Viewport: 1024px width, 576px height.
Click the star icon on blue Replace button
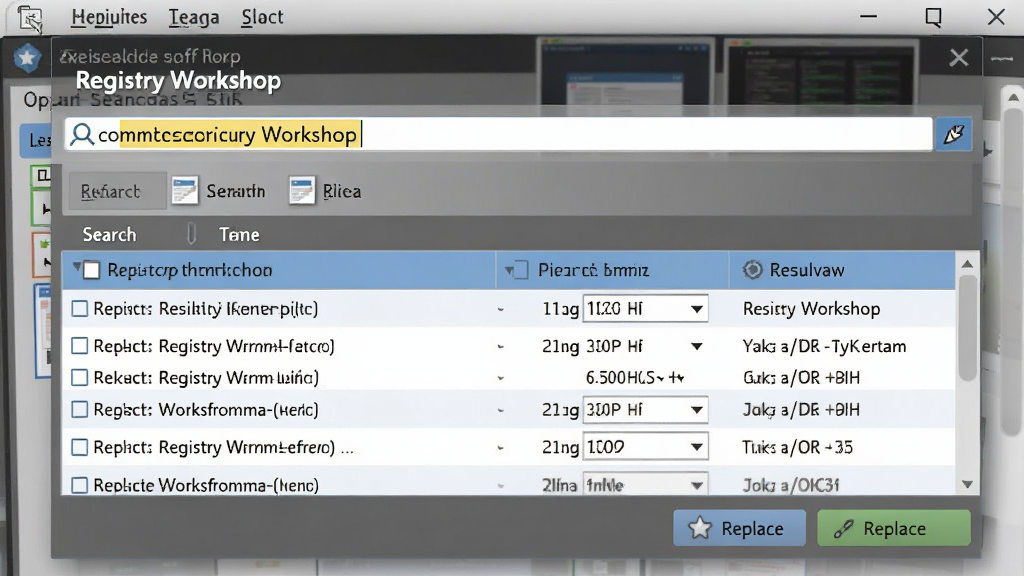pos(699,528)
